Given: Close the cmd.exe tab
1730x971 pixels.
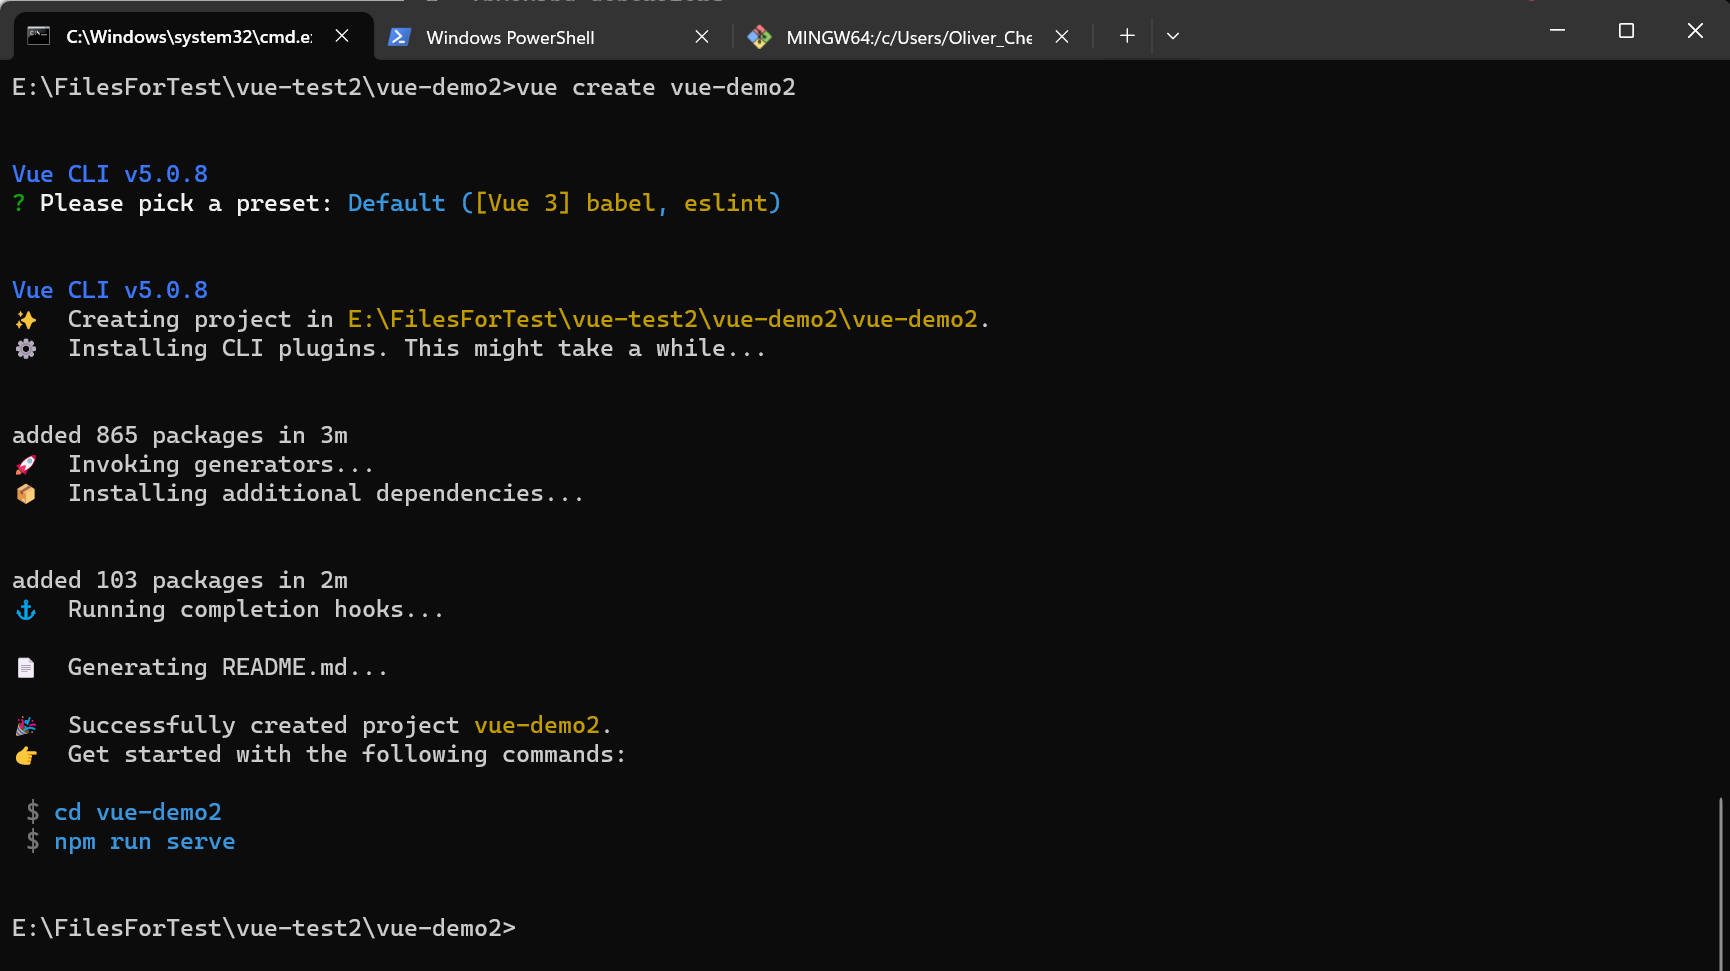Looking at the screenshot, I should tap(342, 36).
